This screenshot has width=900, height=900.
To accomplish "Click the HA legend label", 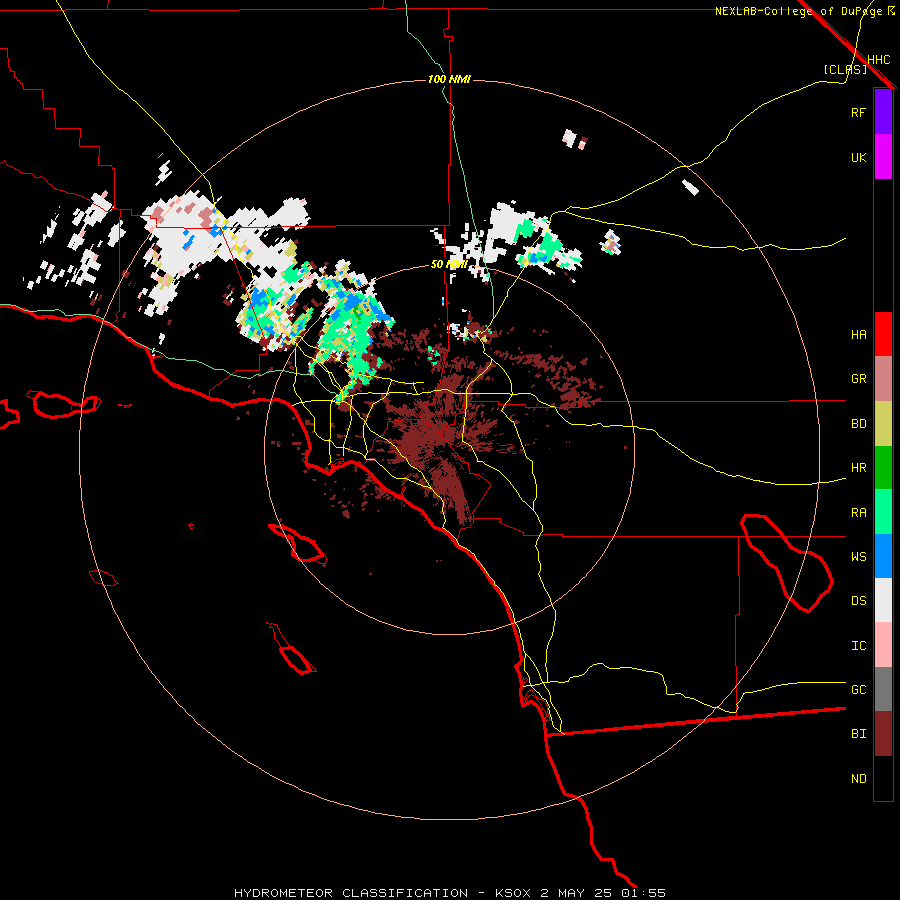I will pyautogui.click(x=858, y=335).
